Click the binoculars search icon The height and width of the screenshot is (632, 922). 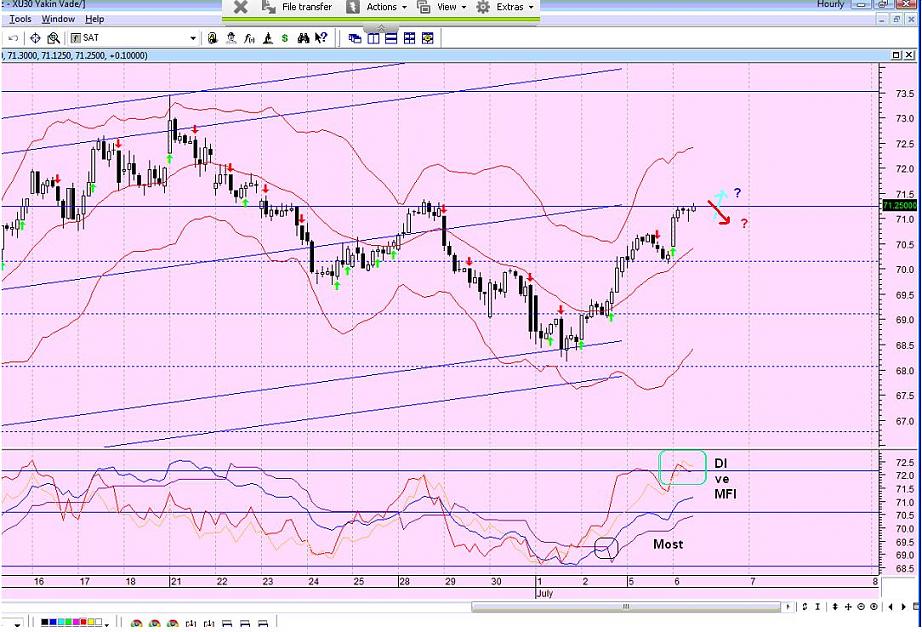coord(304,38)
